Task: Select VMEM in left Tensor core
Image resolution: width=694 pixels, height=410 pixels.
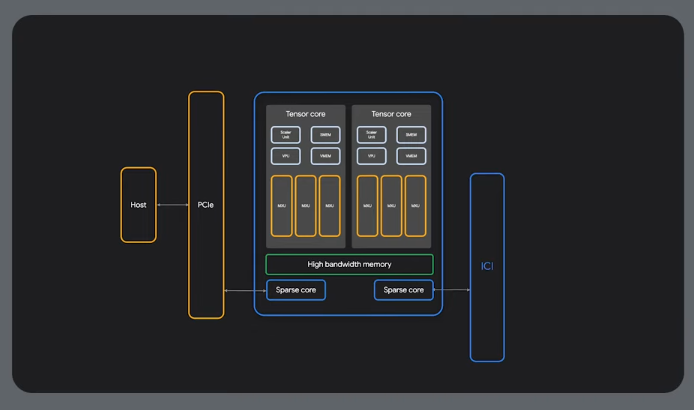Action: (325, 156)
